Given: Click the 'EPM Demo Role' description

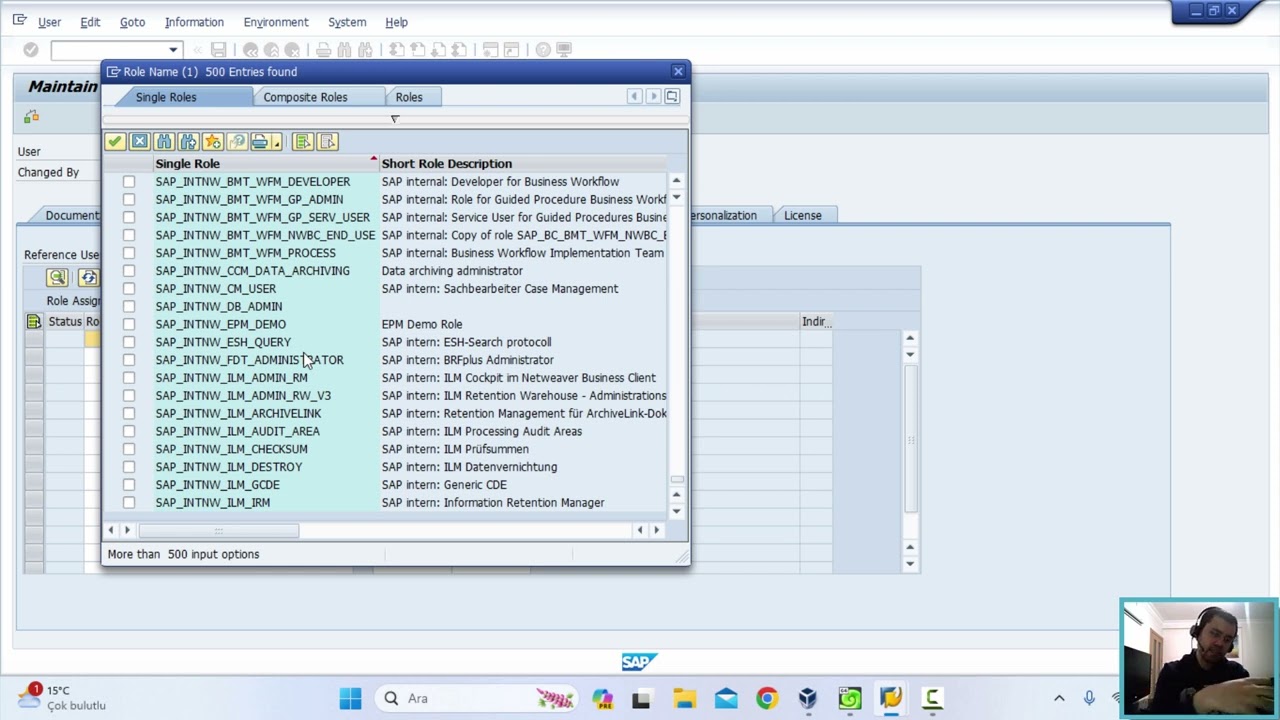Looking at the screenshot, I should click(x=422, y=324).
